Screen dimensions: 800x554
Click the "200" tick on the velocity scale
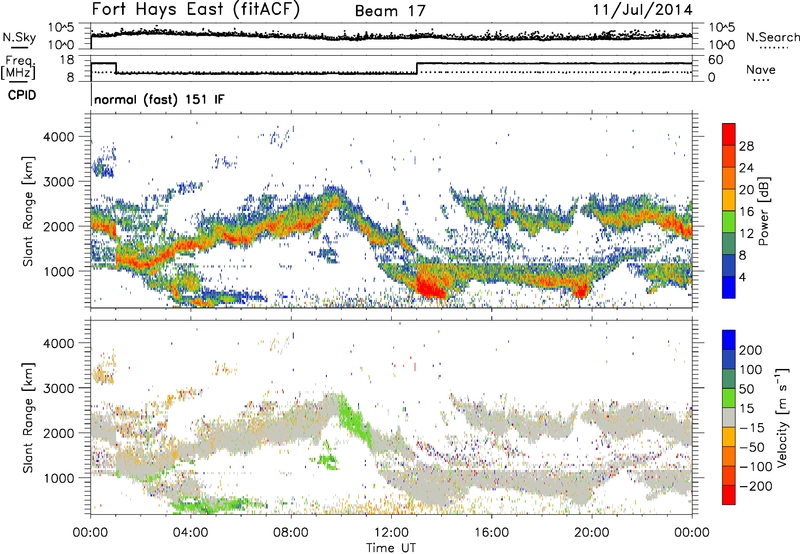pyautogui.click(x=751, y=350)
